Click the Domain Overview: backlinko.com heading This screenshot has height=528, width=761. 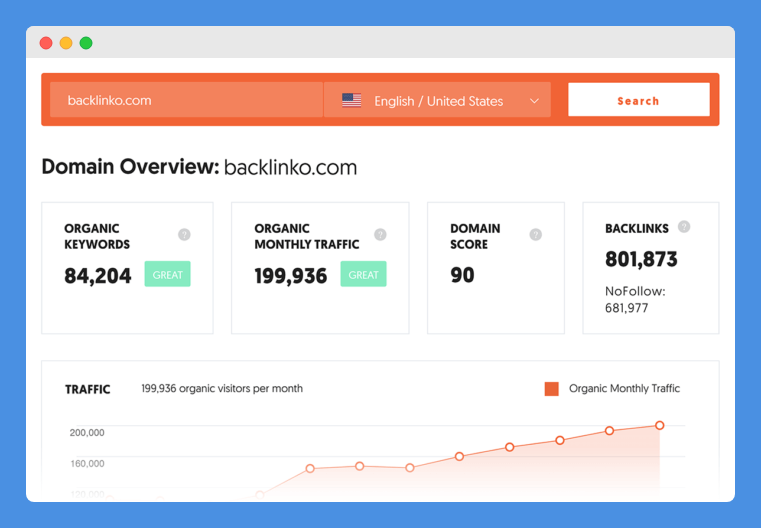click(x=199, y=167)
